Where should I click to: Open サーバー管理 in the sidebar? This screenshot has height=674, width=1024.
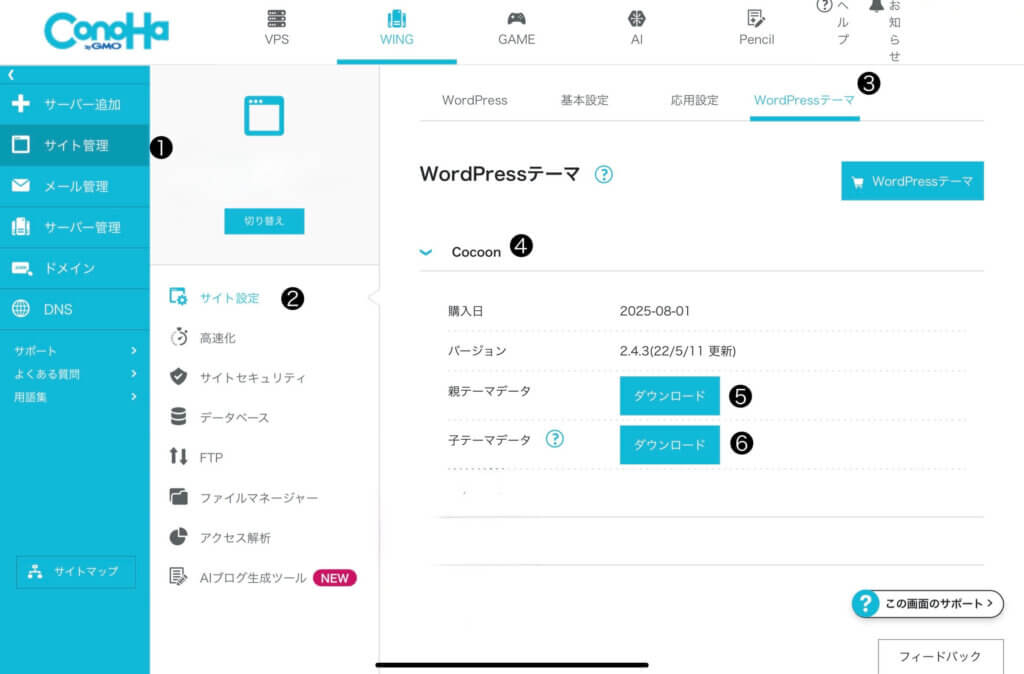pos(74,227)
